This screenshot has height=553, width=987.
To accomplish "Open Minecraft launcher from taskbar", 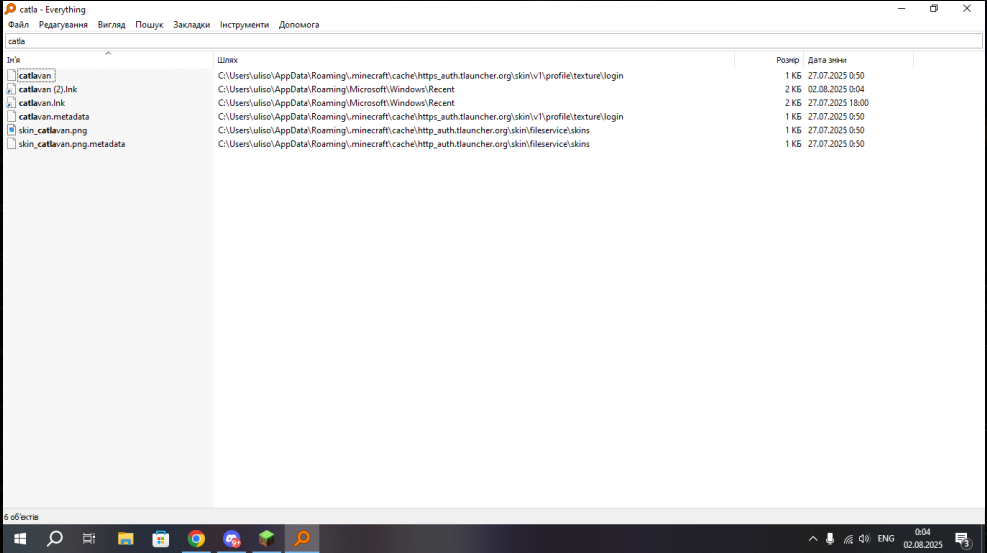I will click(x=267, y=539).
